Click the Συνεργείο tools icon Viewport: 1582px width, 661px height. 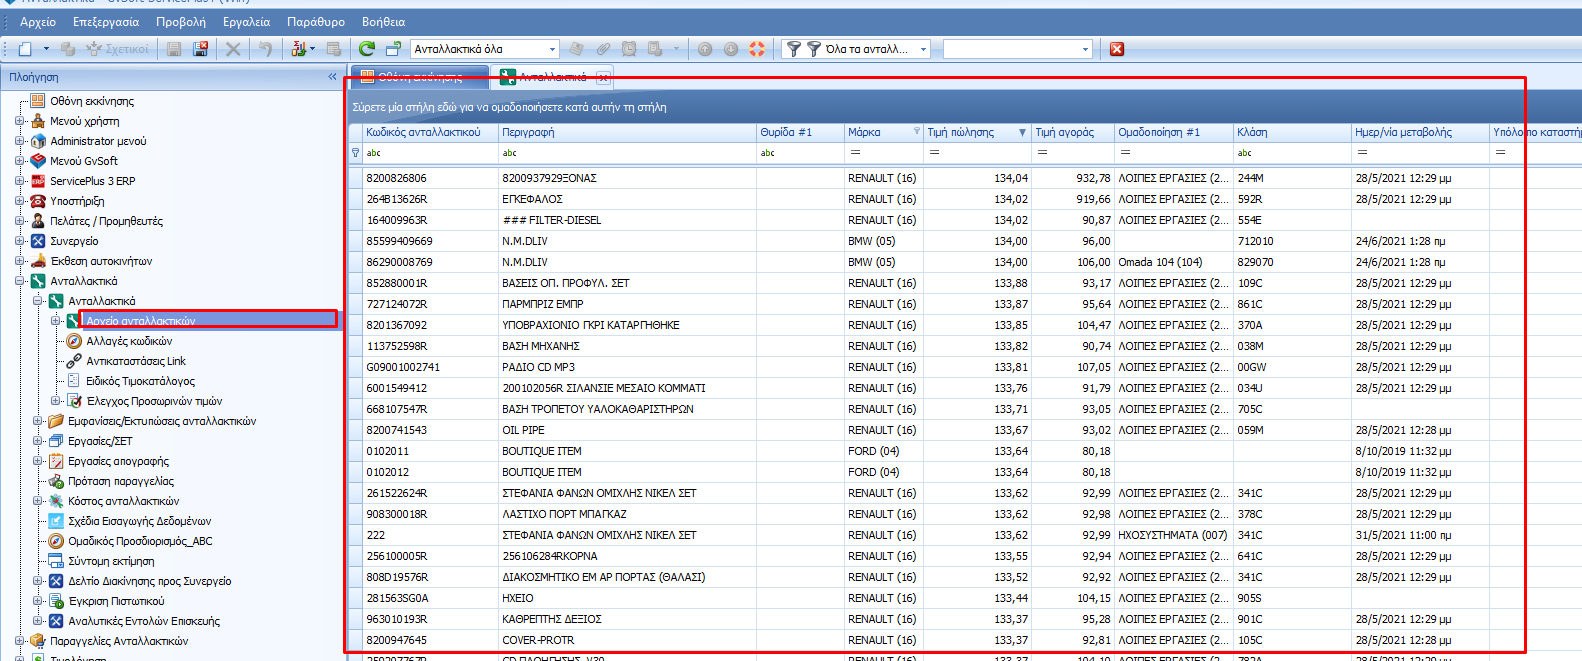tap(38, 241)
